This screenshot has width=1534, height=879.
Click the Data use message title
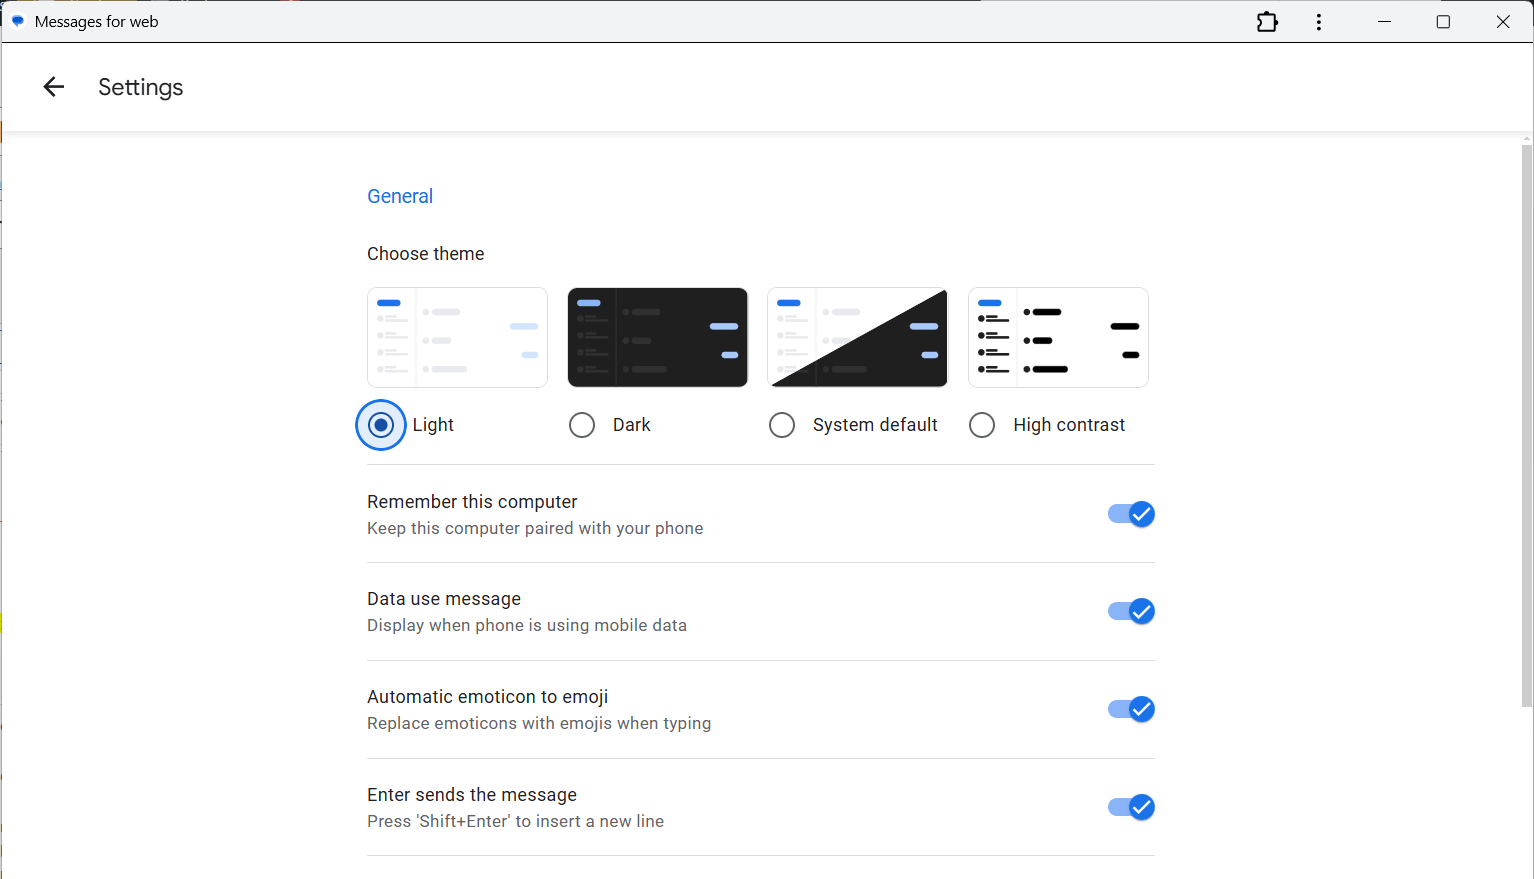pyautogui.click(x=444, y=599)
